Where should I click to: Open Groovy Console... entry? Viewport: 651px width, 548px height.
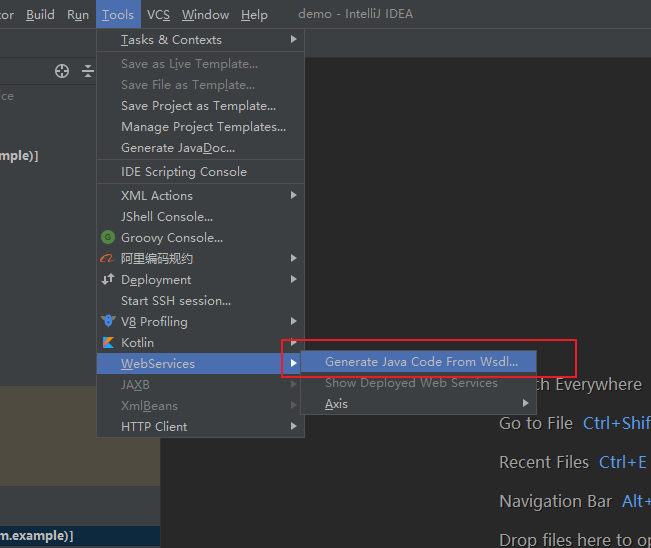pyautogui.click(x=201, y=237)
